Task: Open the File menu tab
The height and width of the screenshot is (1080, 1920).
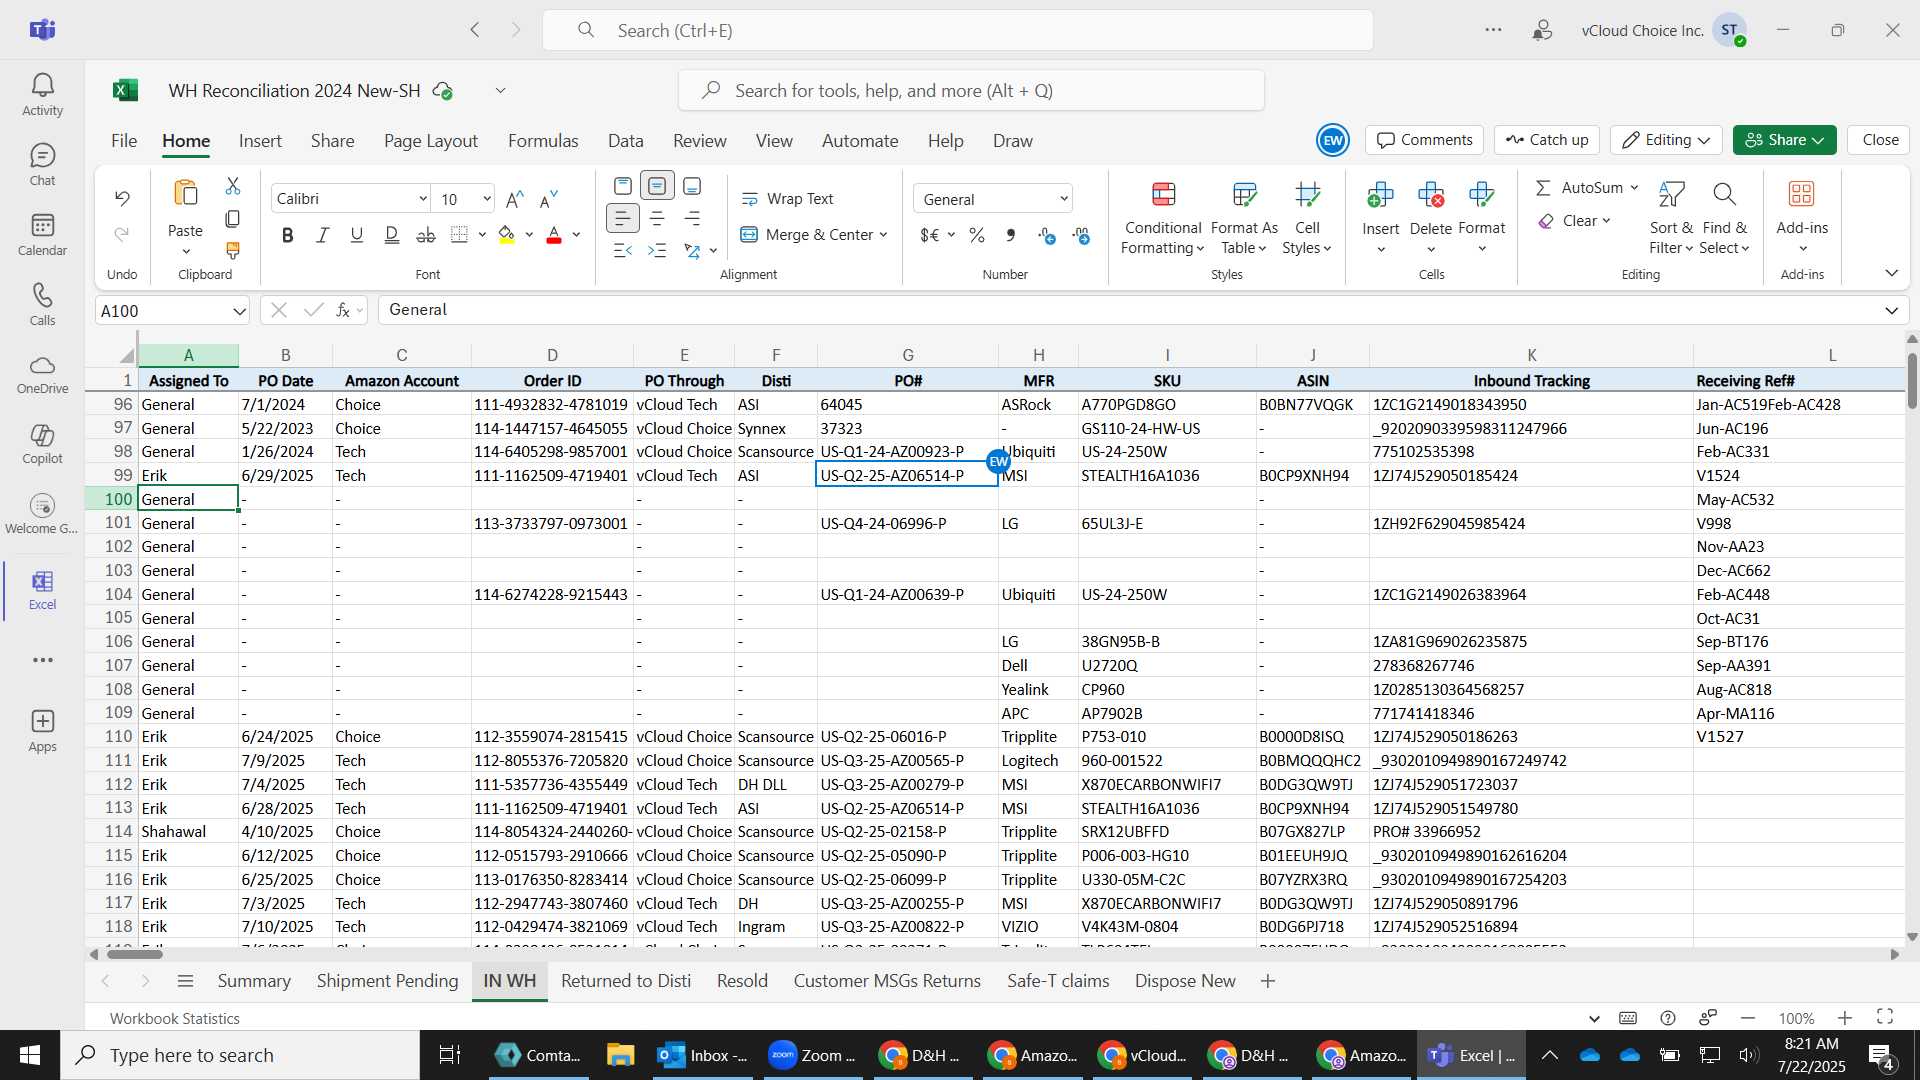Action: [124, 141]
